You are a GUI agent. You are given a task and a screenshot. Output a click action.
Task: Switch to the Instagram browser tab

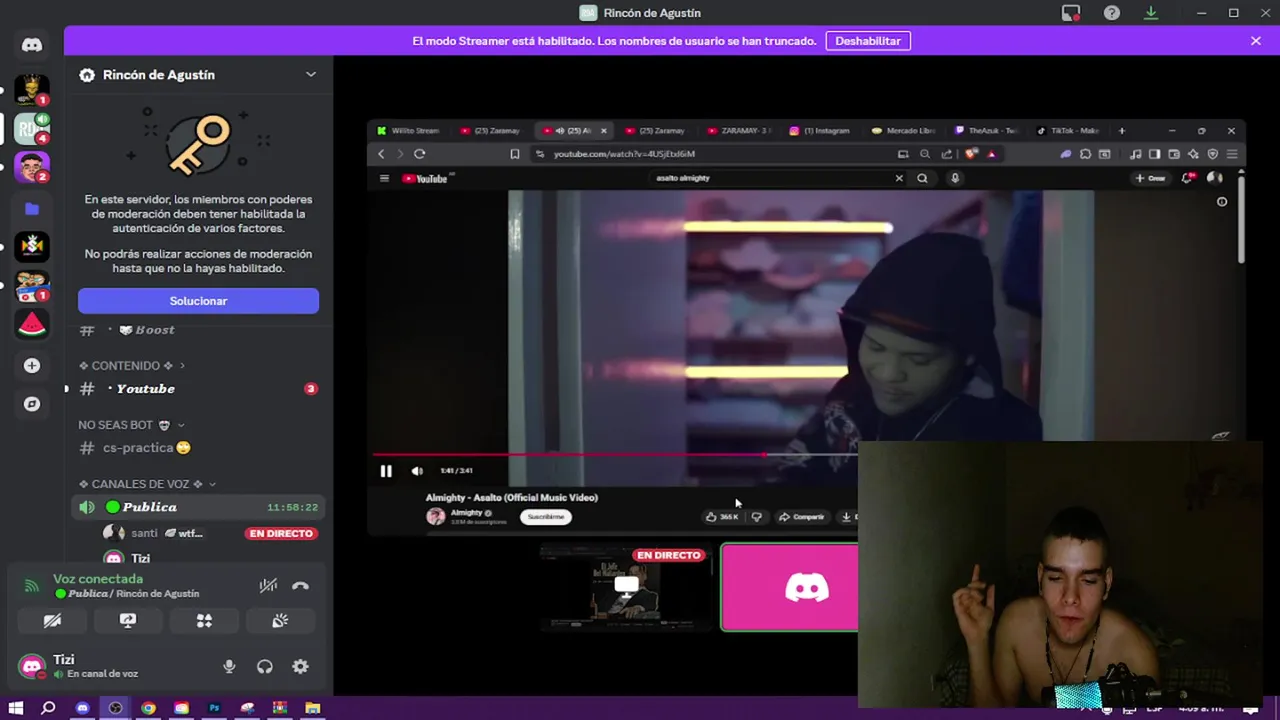820,131
